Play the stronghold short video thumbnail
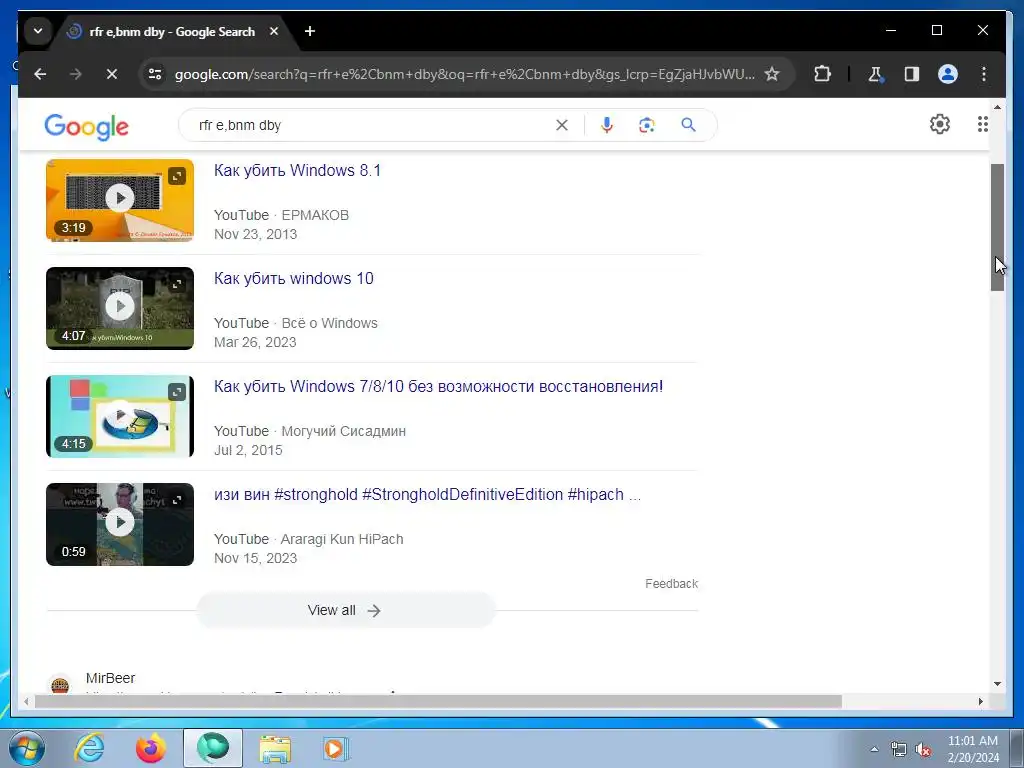1024x768 pixels. click(120, 524)
